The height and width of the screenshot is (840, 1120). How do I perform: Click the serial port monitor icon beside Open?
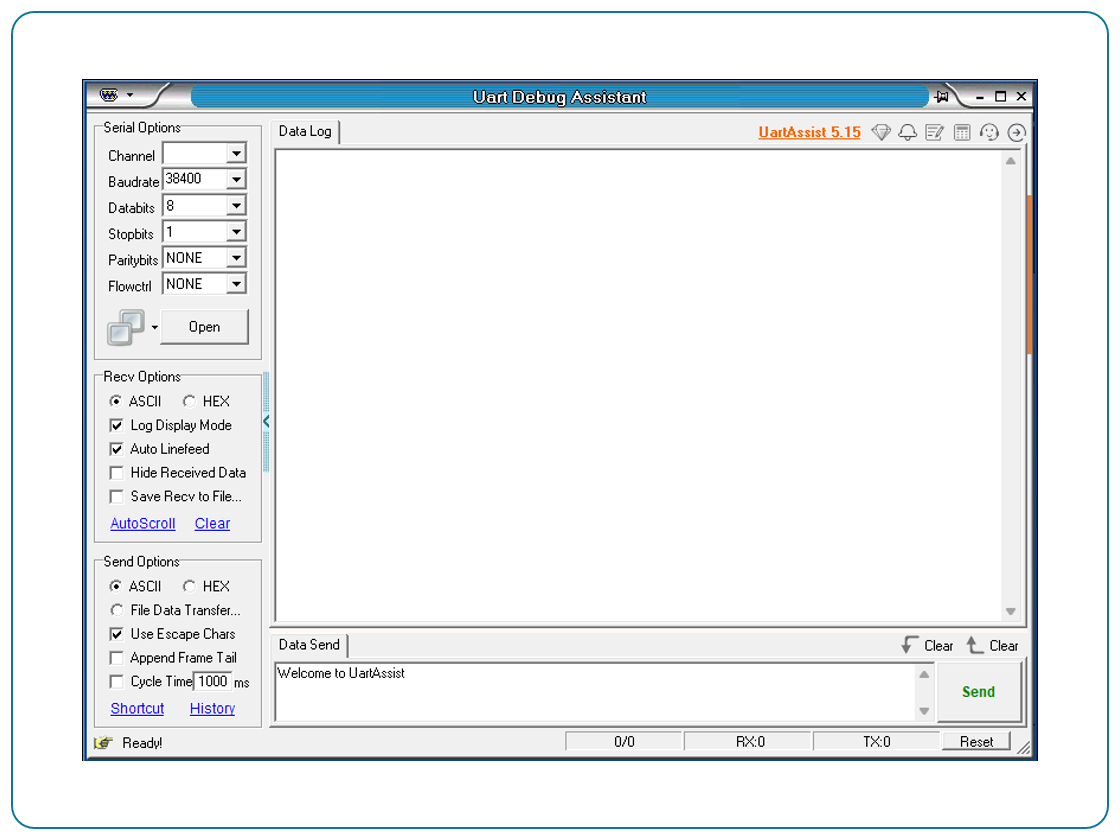[126, 327]
